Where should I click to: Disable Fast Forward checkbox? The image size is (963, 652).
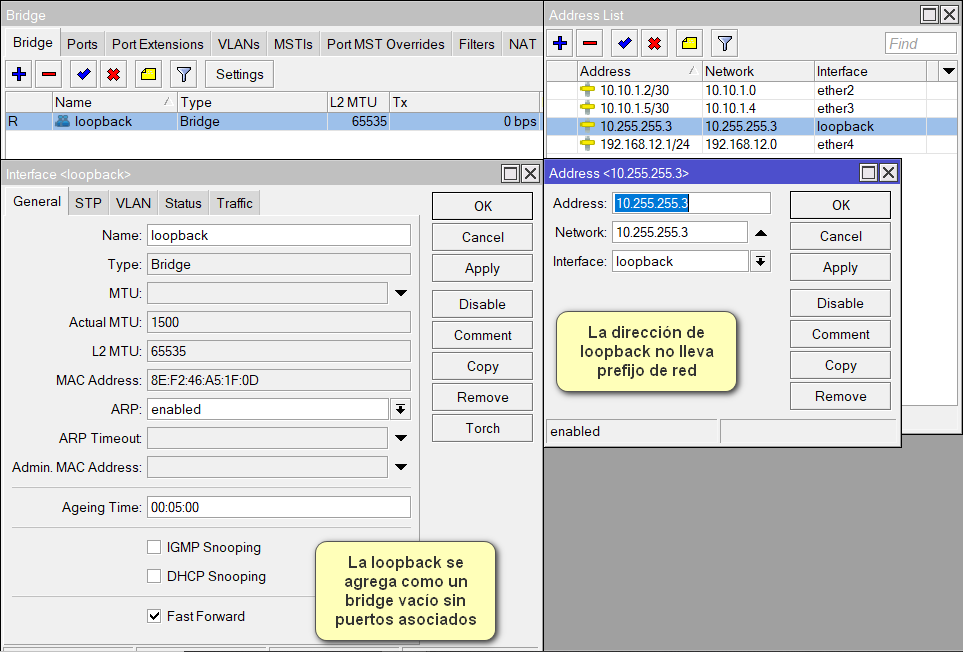154,616
